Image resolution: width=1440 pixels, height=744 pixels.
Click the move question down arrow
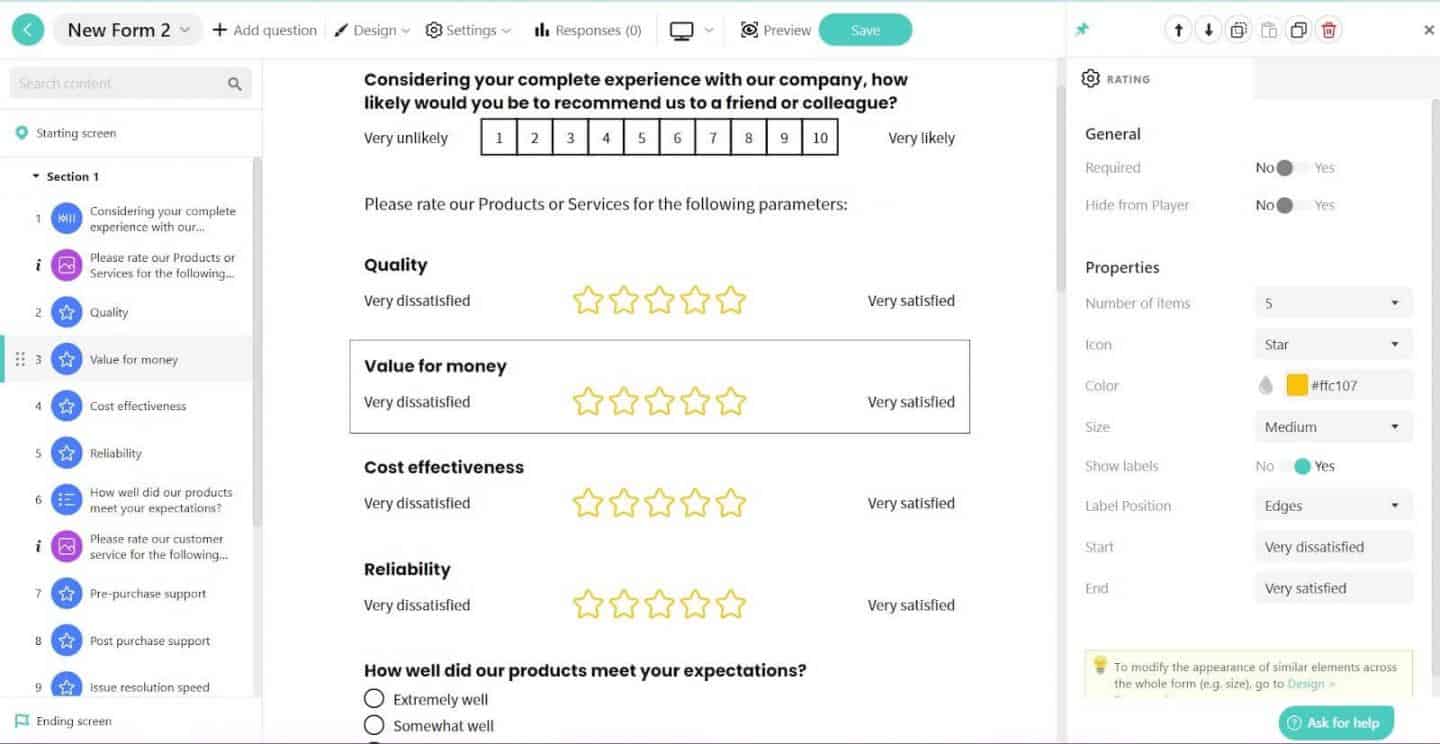pyautogui.click(x=1209, y=30)
